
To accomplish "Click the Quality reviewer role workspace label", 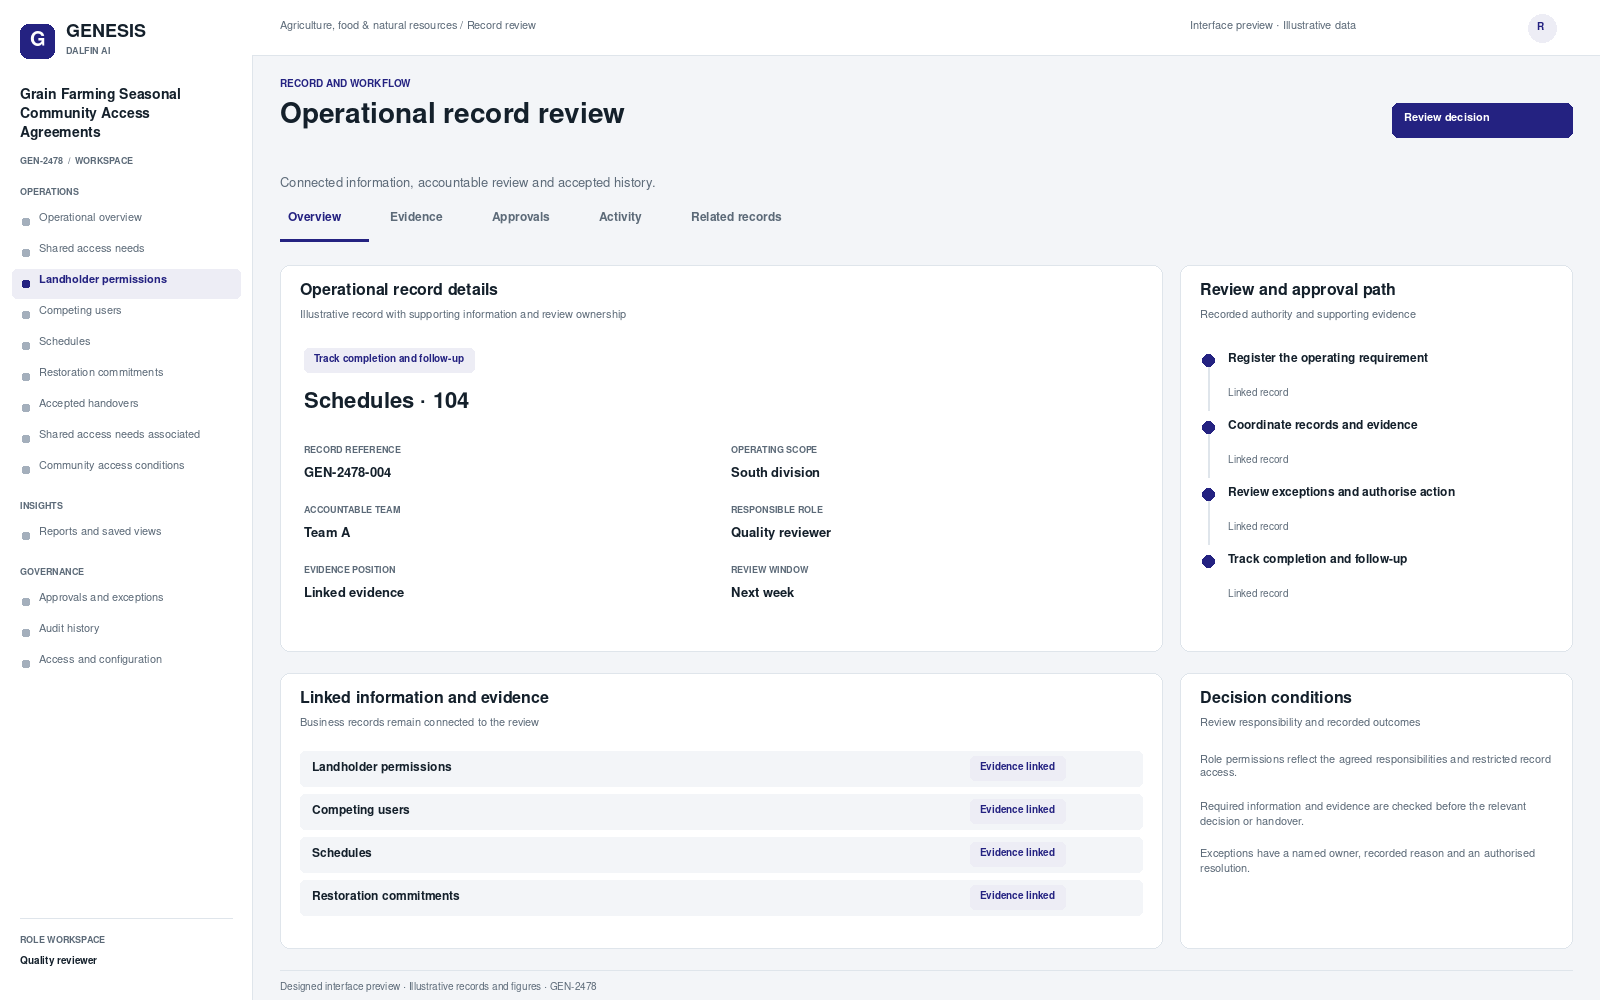I will coord(58,961).
